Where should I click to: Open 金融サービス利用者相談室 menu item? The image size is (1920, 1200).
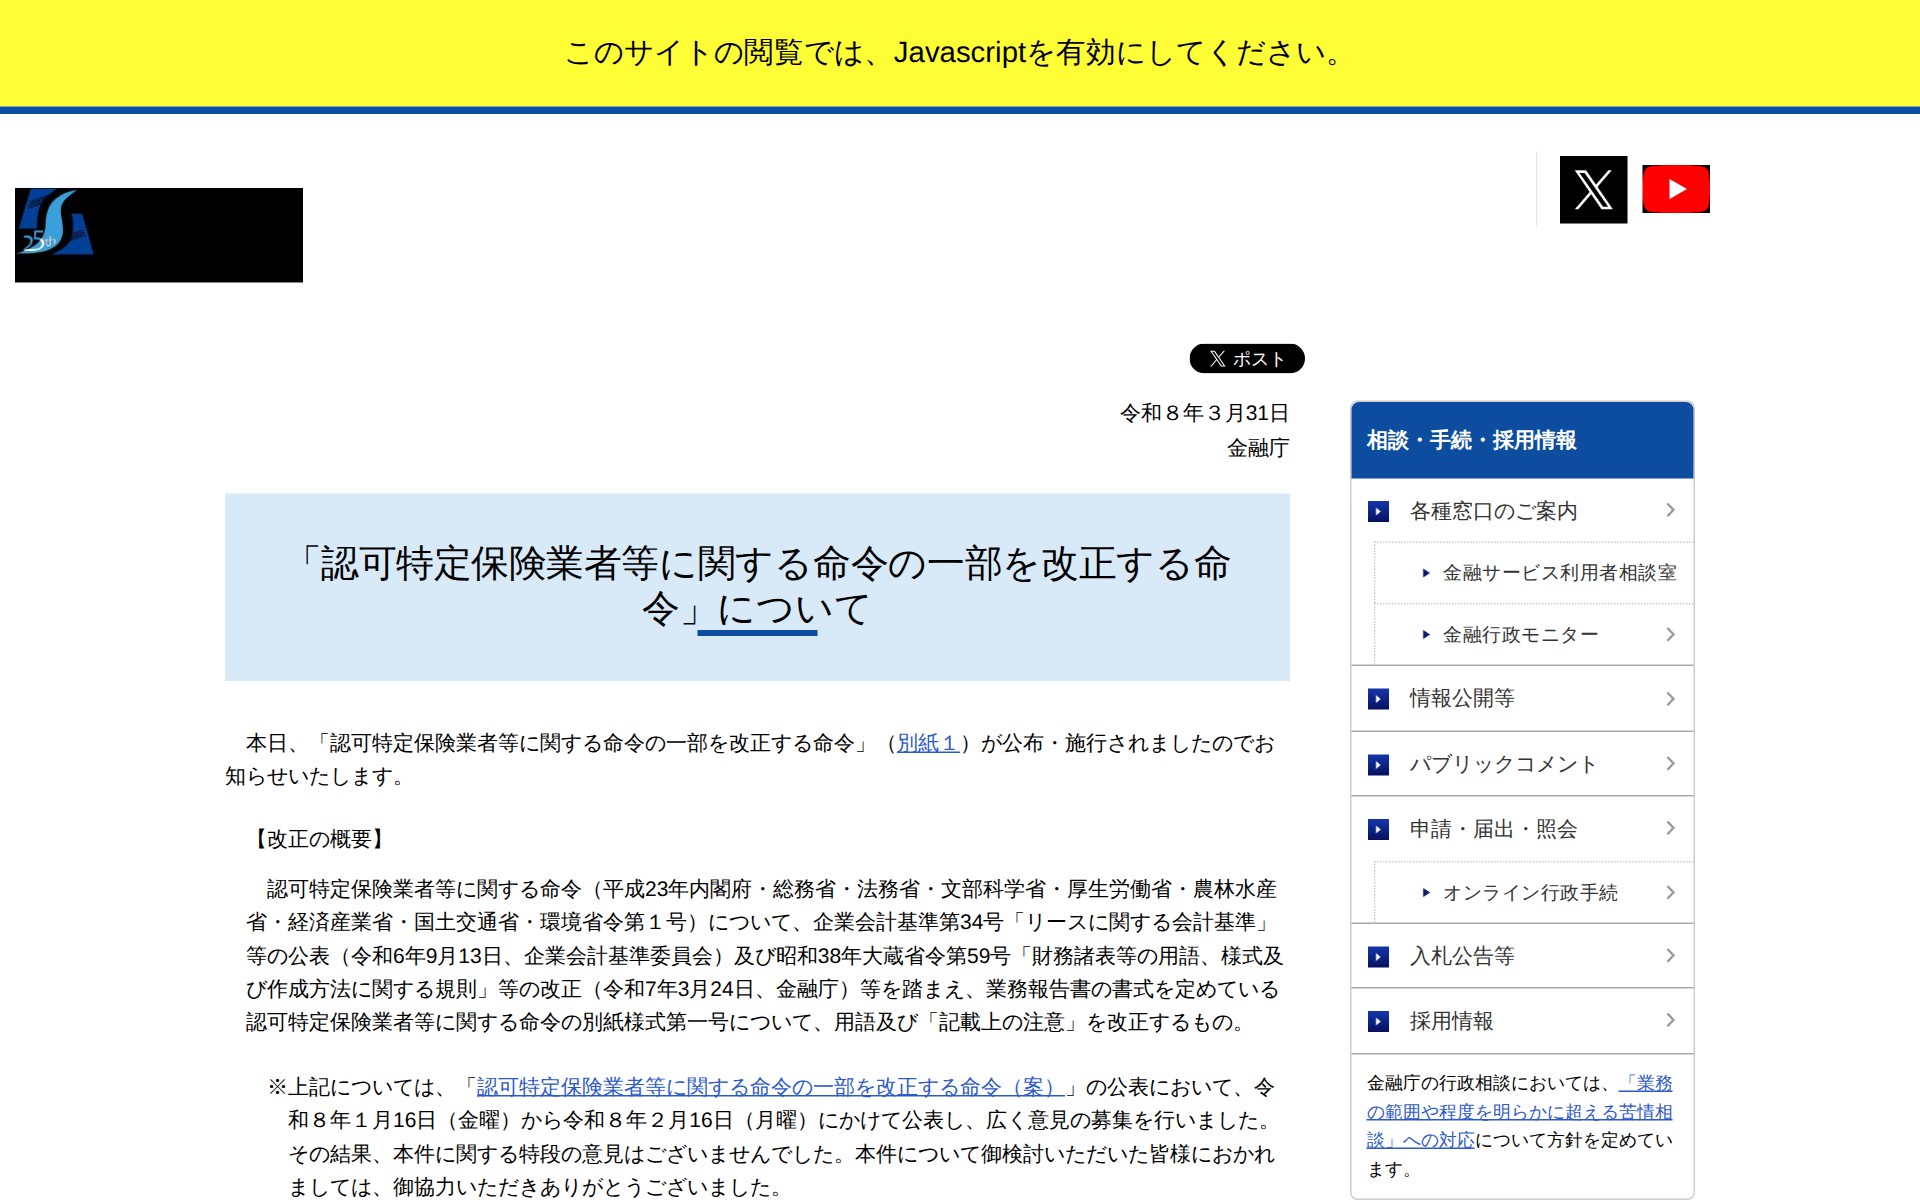pyautogui.click(x=1558, y=573)
